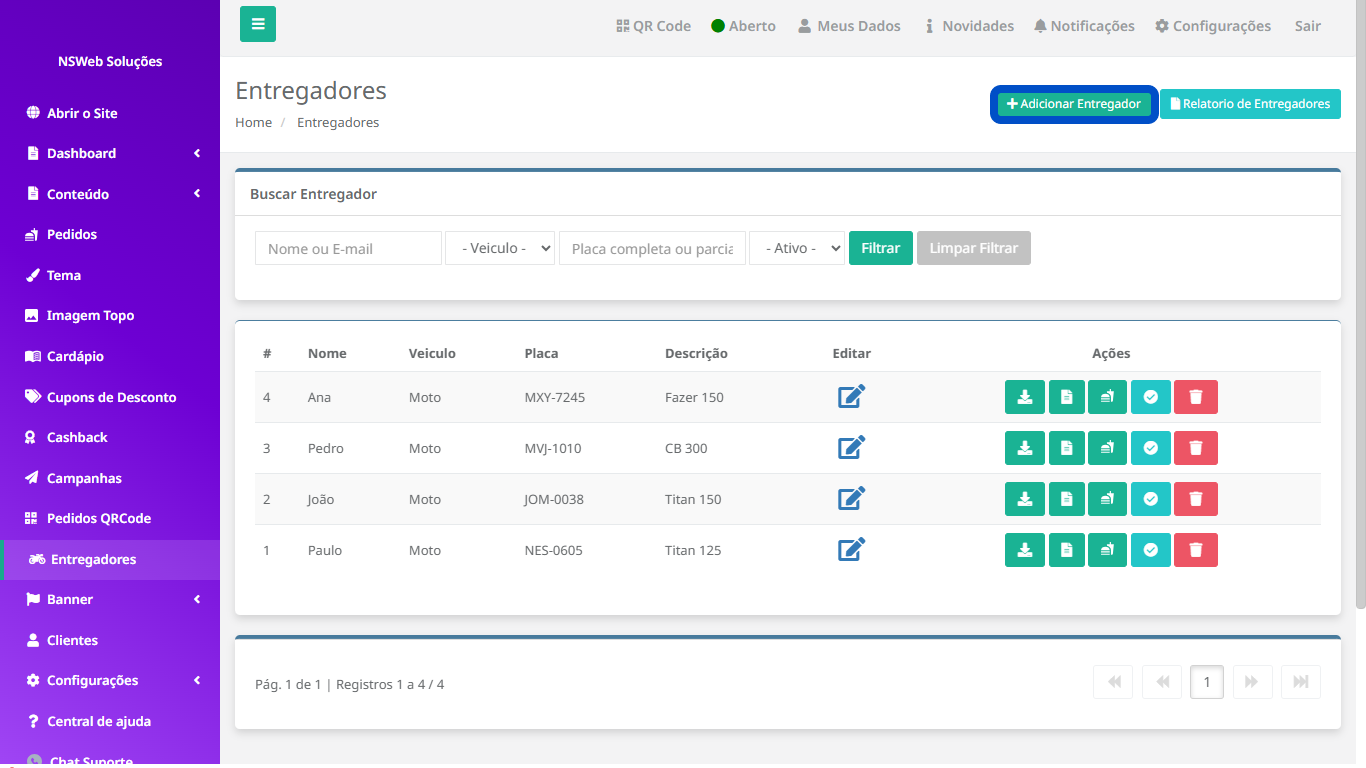Open Cardápio from the sidebar
This screenshot has height=768, width=1366.
110,356
